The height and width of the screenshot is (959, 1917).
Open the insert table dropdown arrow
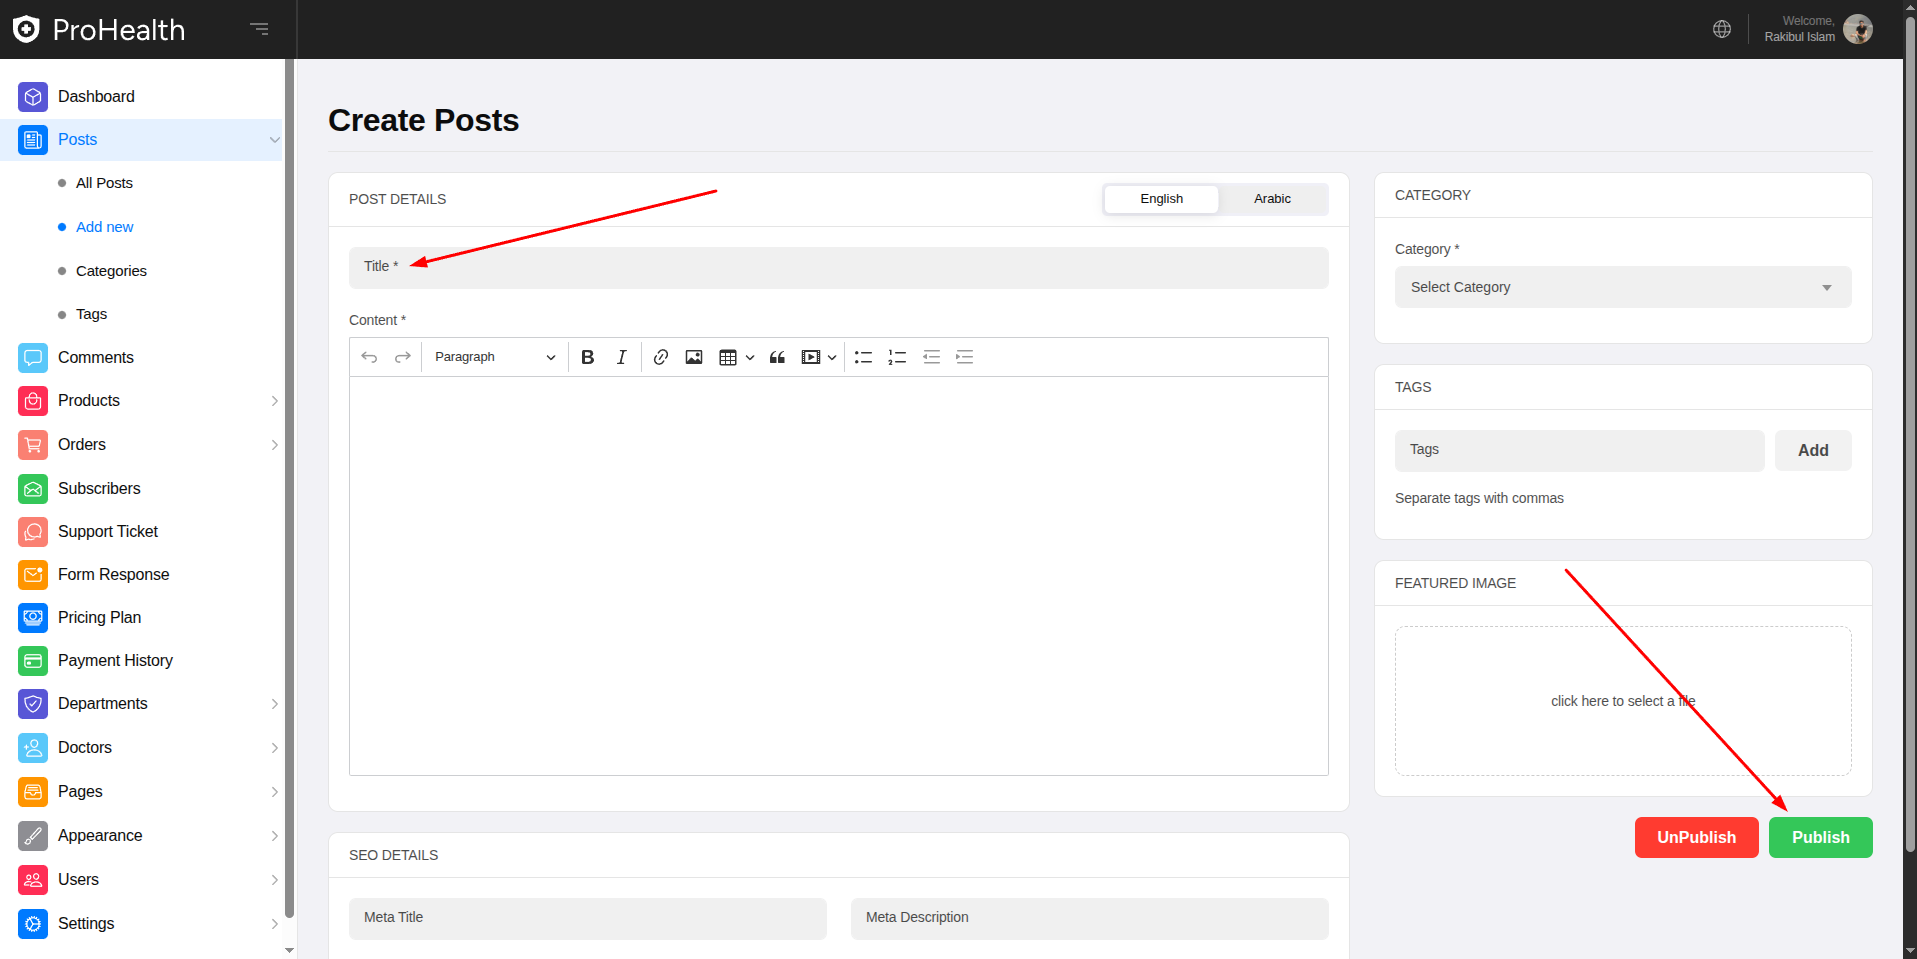pos(750,357)
